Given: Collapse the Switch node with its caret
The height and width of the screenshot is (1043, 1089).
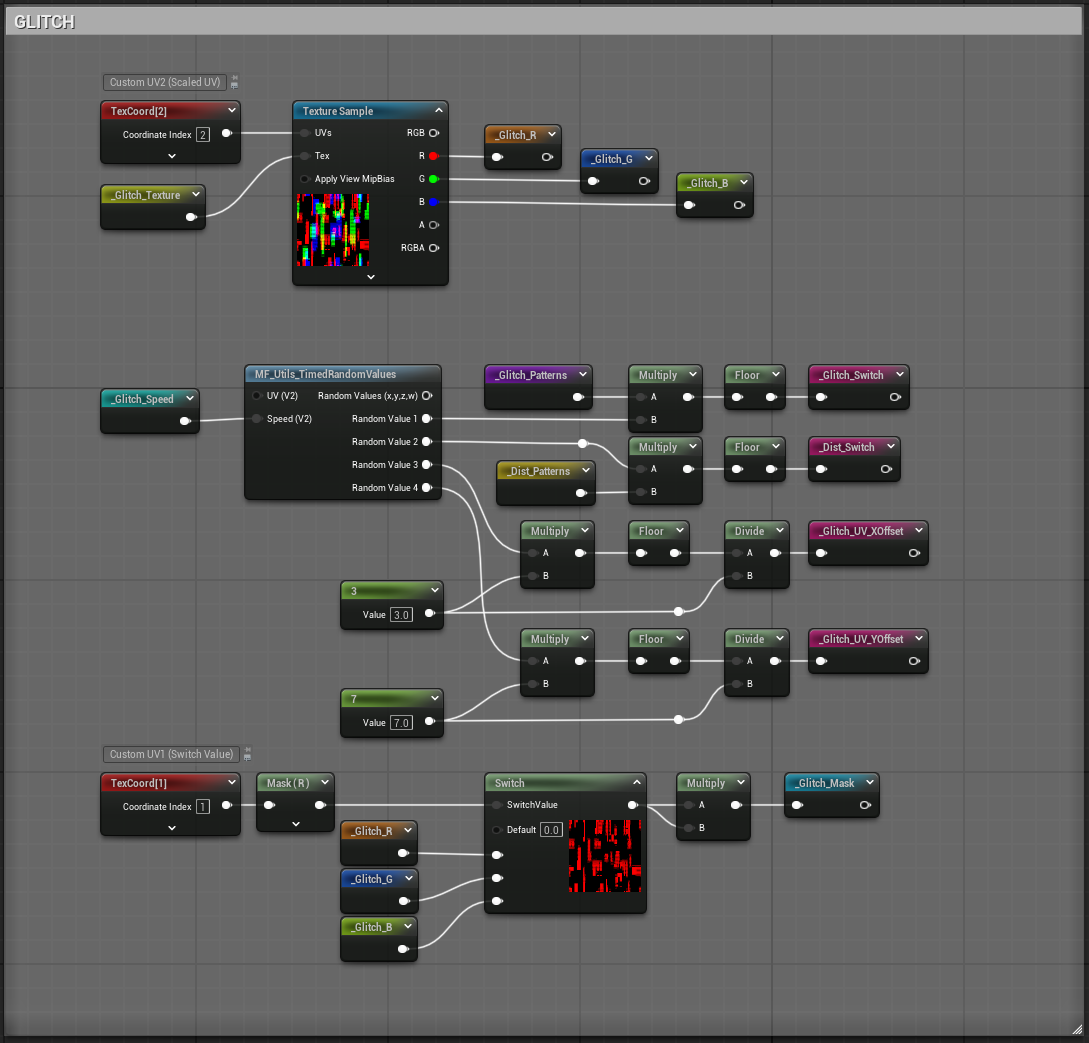Looking at the screenshot, I should tap(637, 783).
